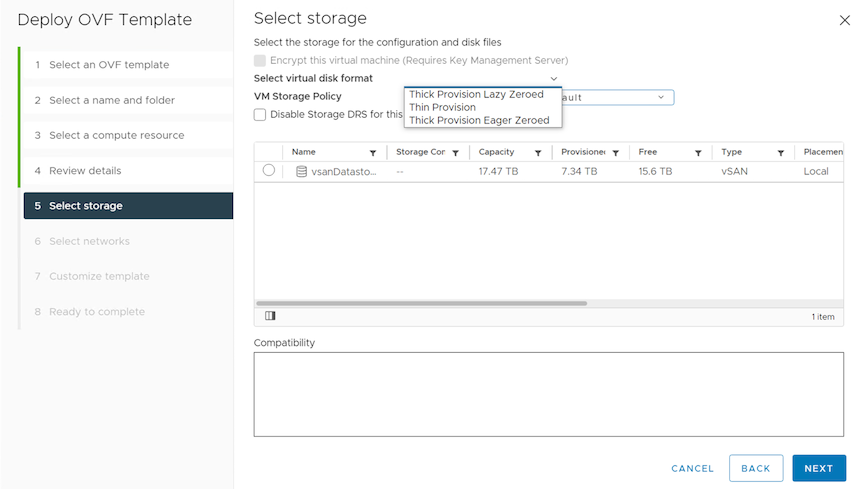Go to step 4 Review details
This screenshot has height=489, width=864.
(x=128, y=171)
